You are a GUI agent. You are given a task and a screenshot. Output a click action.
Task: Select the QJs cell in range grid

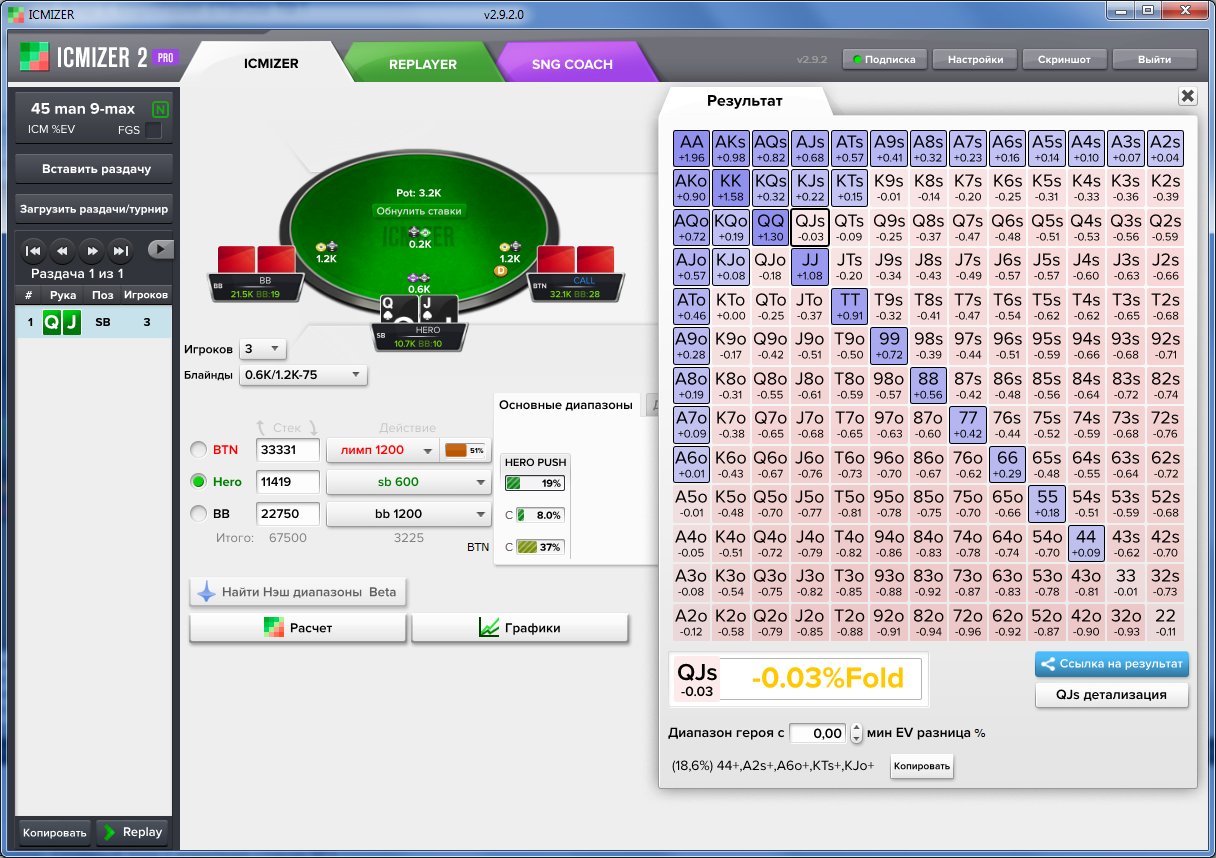point(810,227)
